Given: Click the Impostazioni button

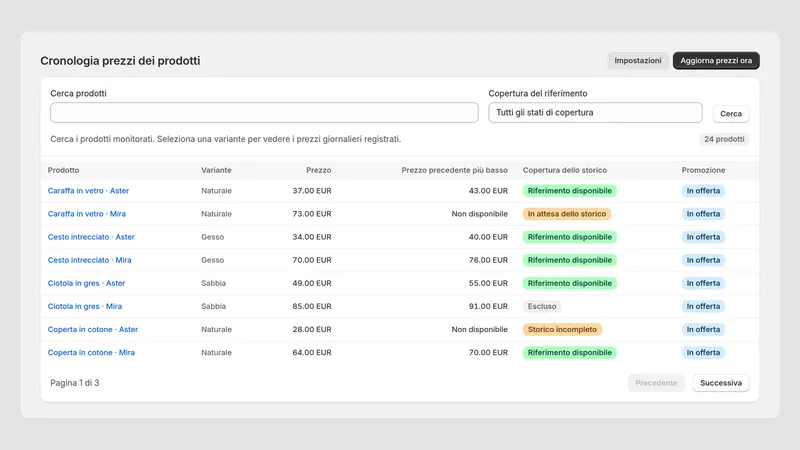Looking at the screenshot, I should [638, 60].
